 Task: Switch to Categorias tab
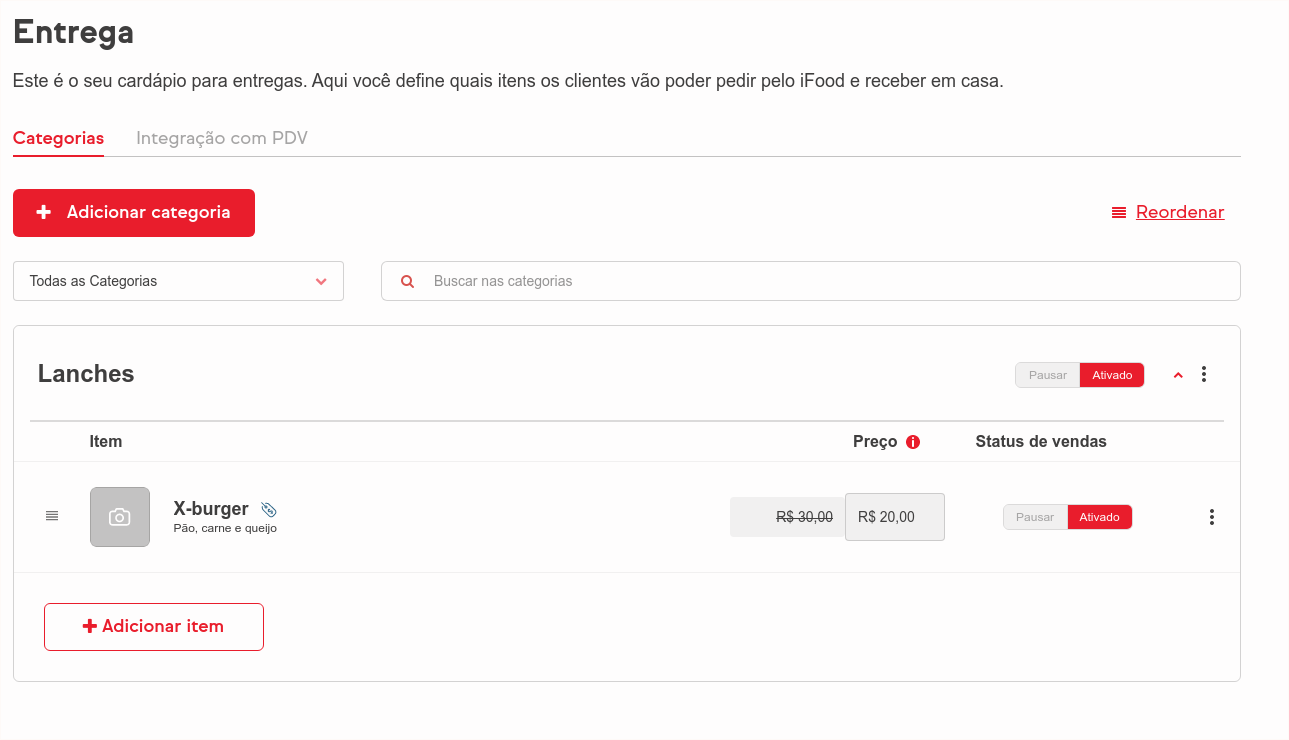click(x=58, y=138)
